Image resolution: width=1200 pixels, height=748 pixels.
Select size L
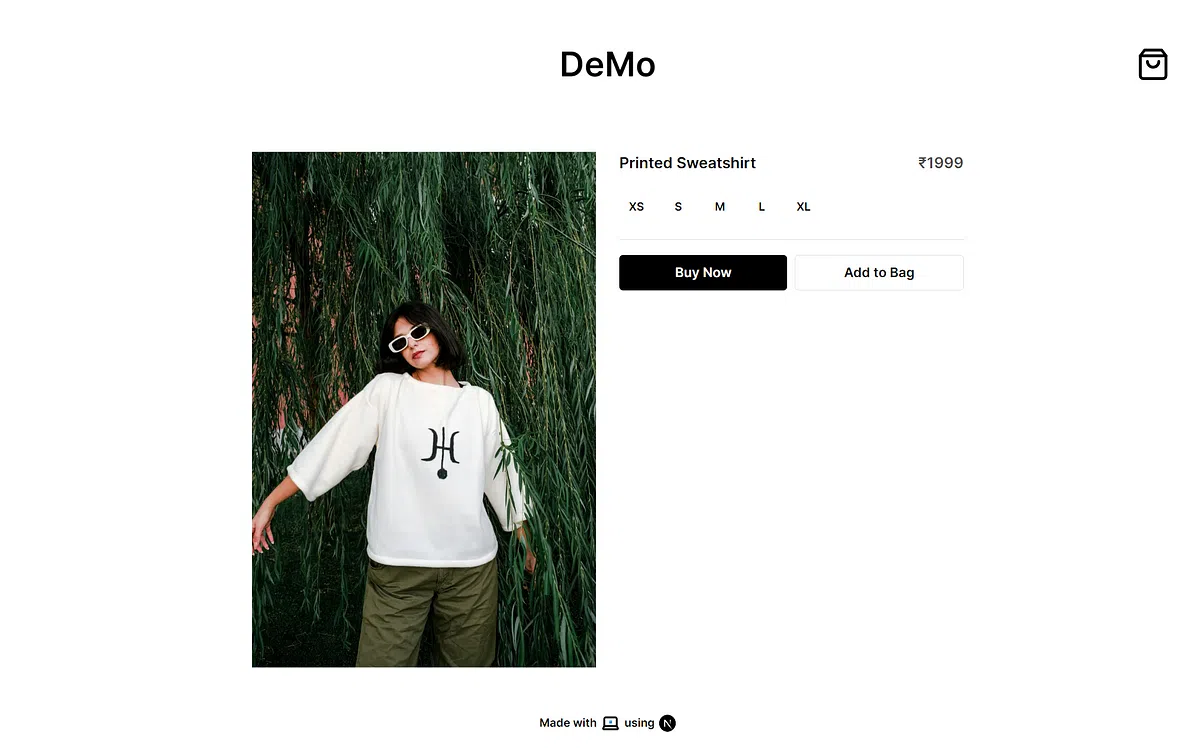click(761, 207)
